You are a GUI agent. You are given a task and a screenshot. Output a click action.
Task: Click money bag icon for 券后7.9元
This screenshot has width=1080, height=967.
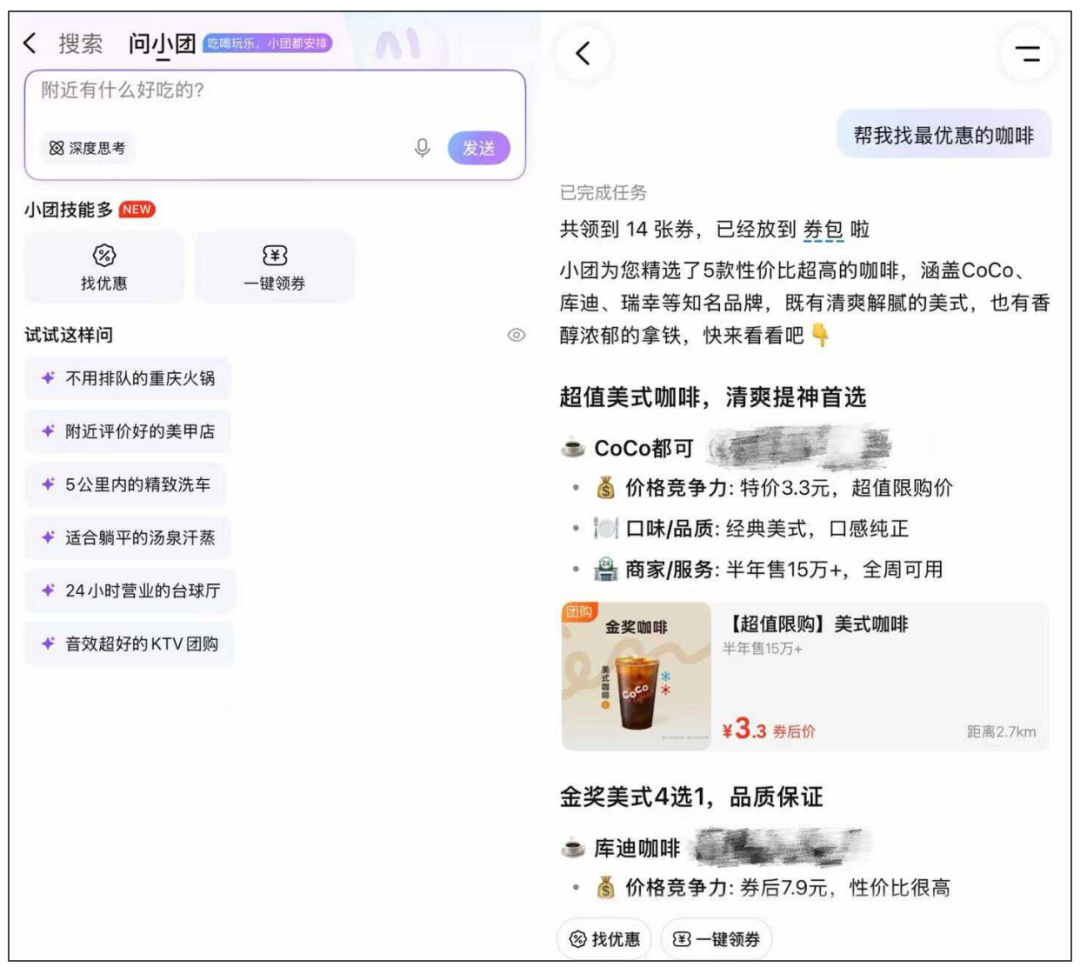point(605,887)
